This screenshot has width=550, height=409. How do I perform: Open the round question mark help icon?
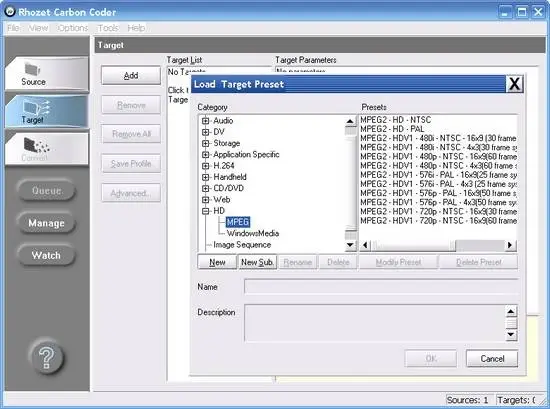pyautogui.click(x=46, y=357)
